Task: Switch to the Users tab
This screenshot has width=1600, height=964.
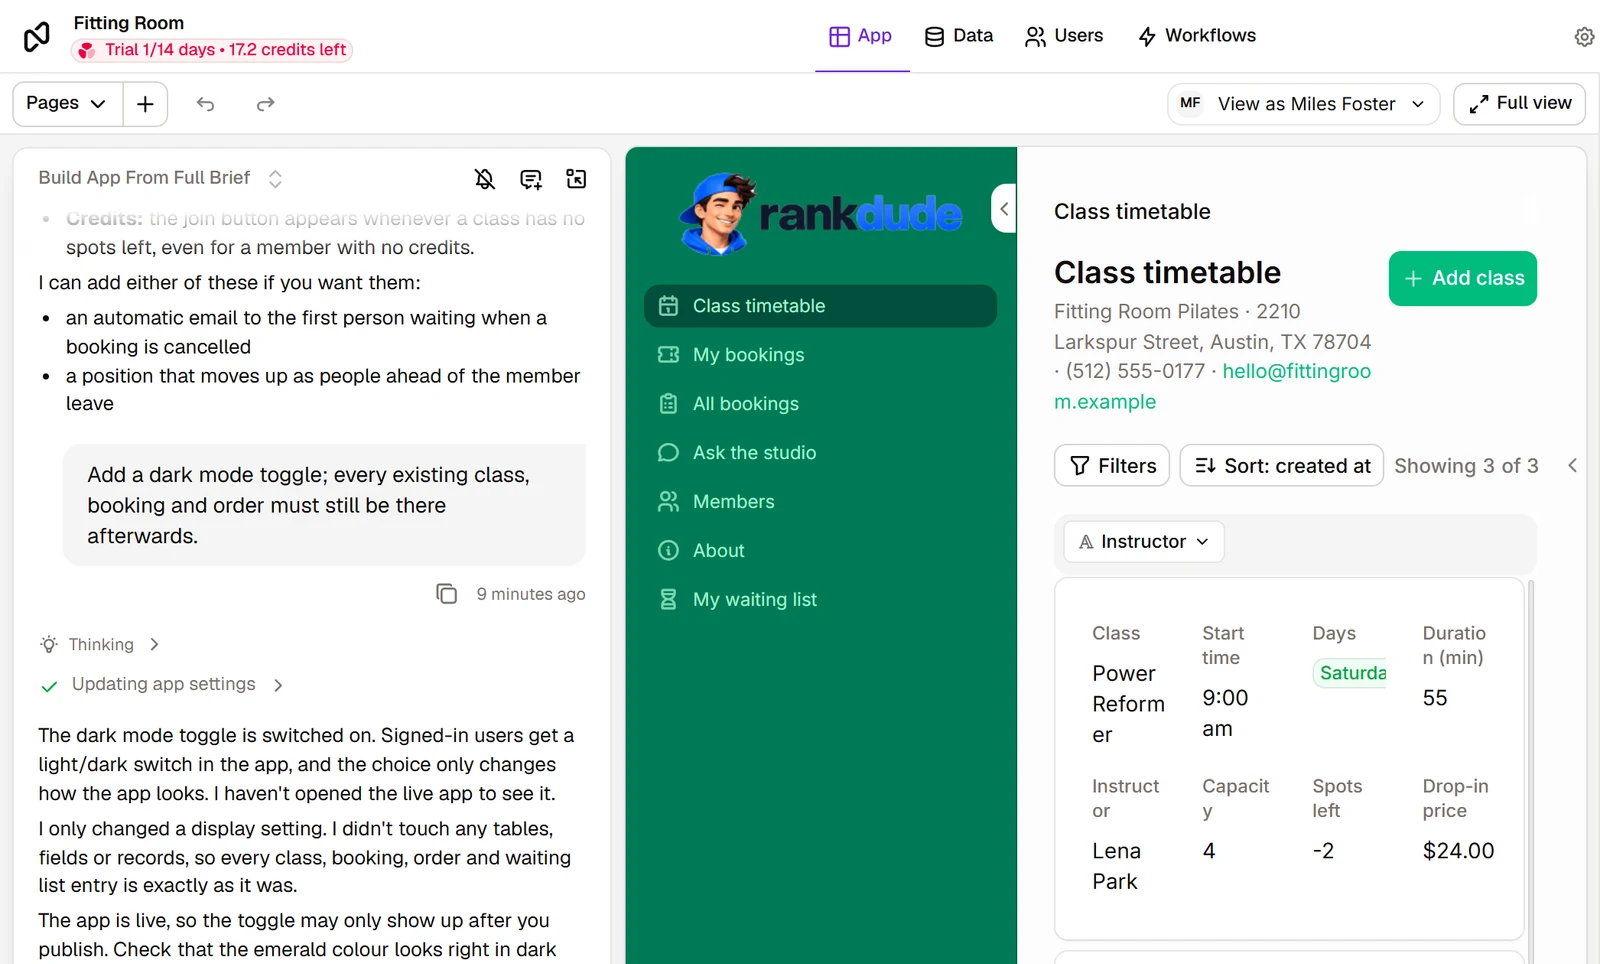Action: coord(1064,36)
